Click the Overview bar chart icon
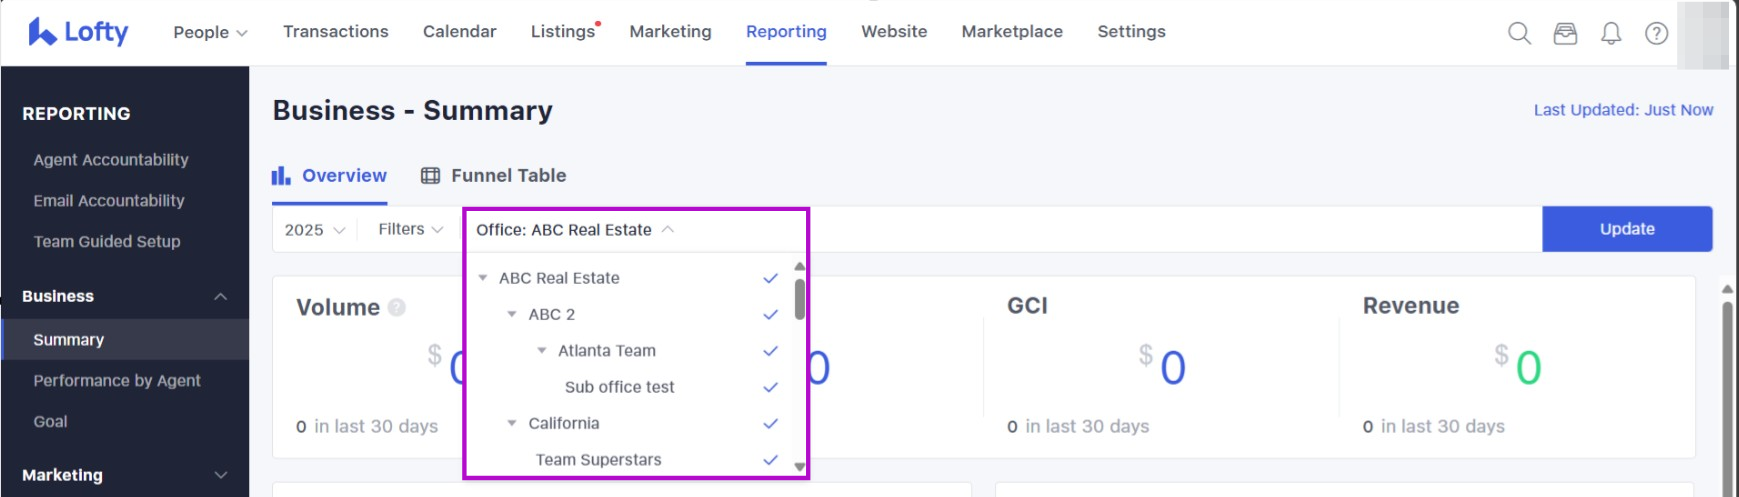The image size is (1739, 497). [x=281, y=176]
